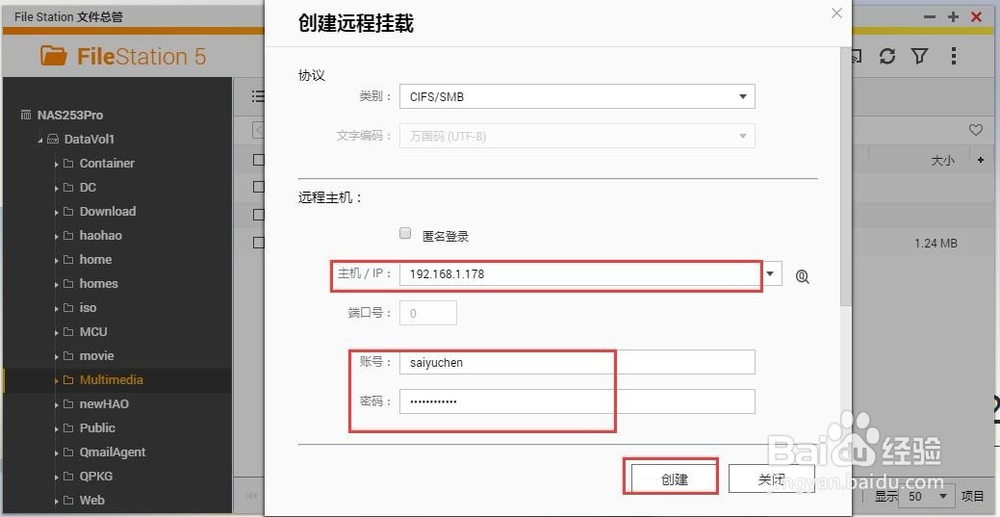The height and width of the screenshot is (517, 1000).
Task: Click the 大小 size column header
Action: point(943,161)
